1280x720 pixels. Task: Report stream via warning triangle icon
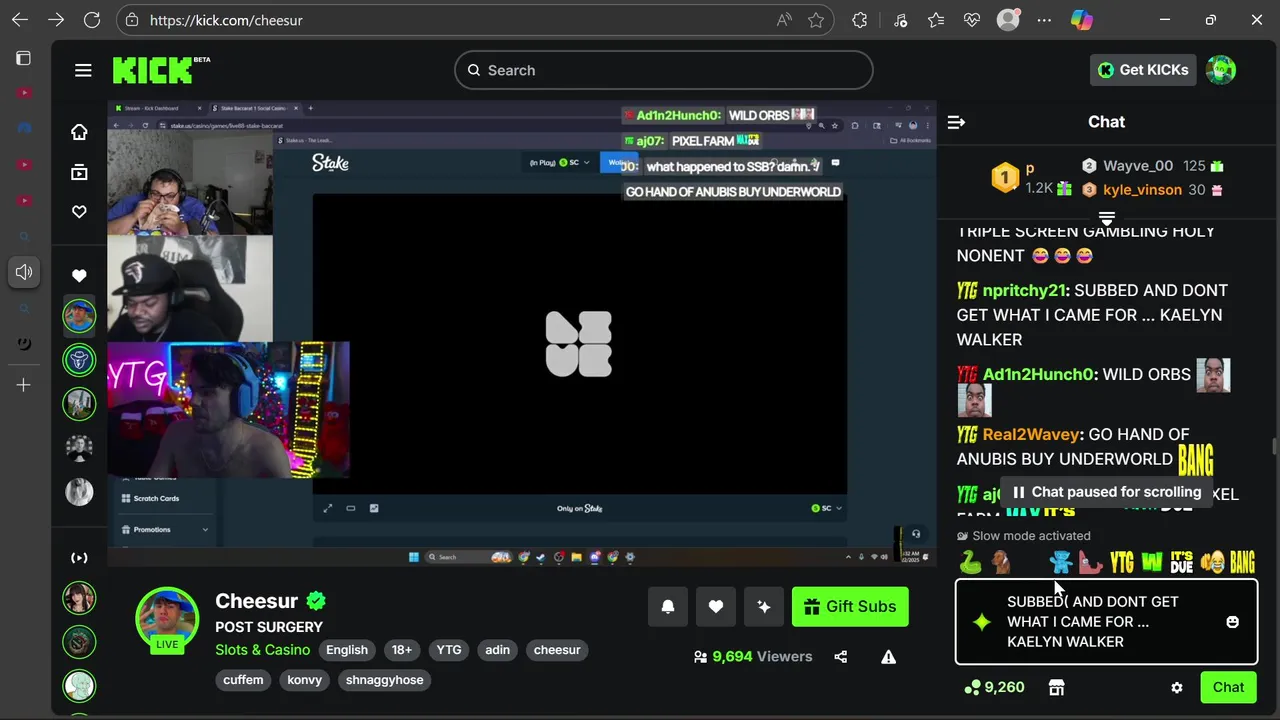888,657
